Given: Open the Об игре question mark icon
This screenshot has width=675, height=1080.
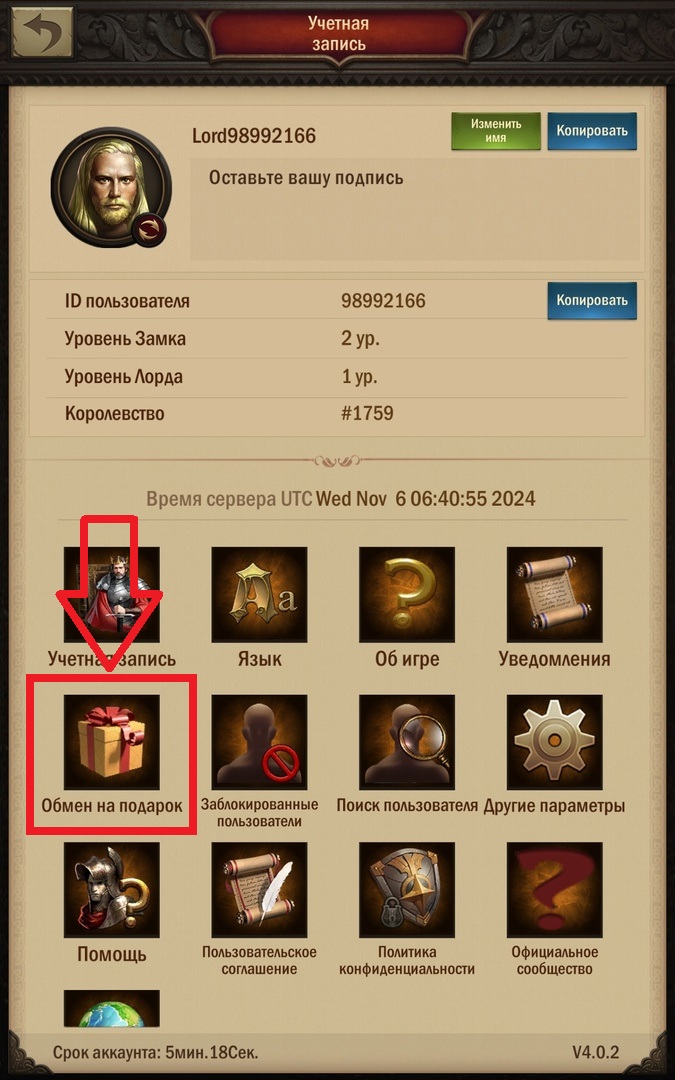Looking at the screenshot, I should pyautogui.click(x=406, y=594).
